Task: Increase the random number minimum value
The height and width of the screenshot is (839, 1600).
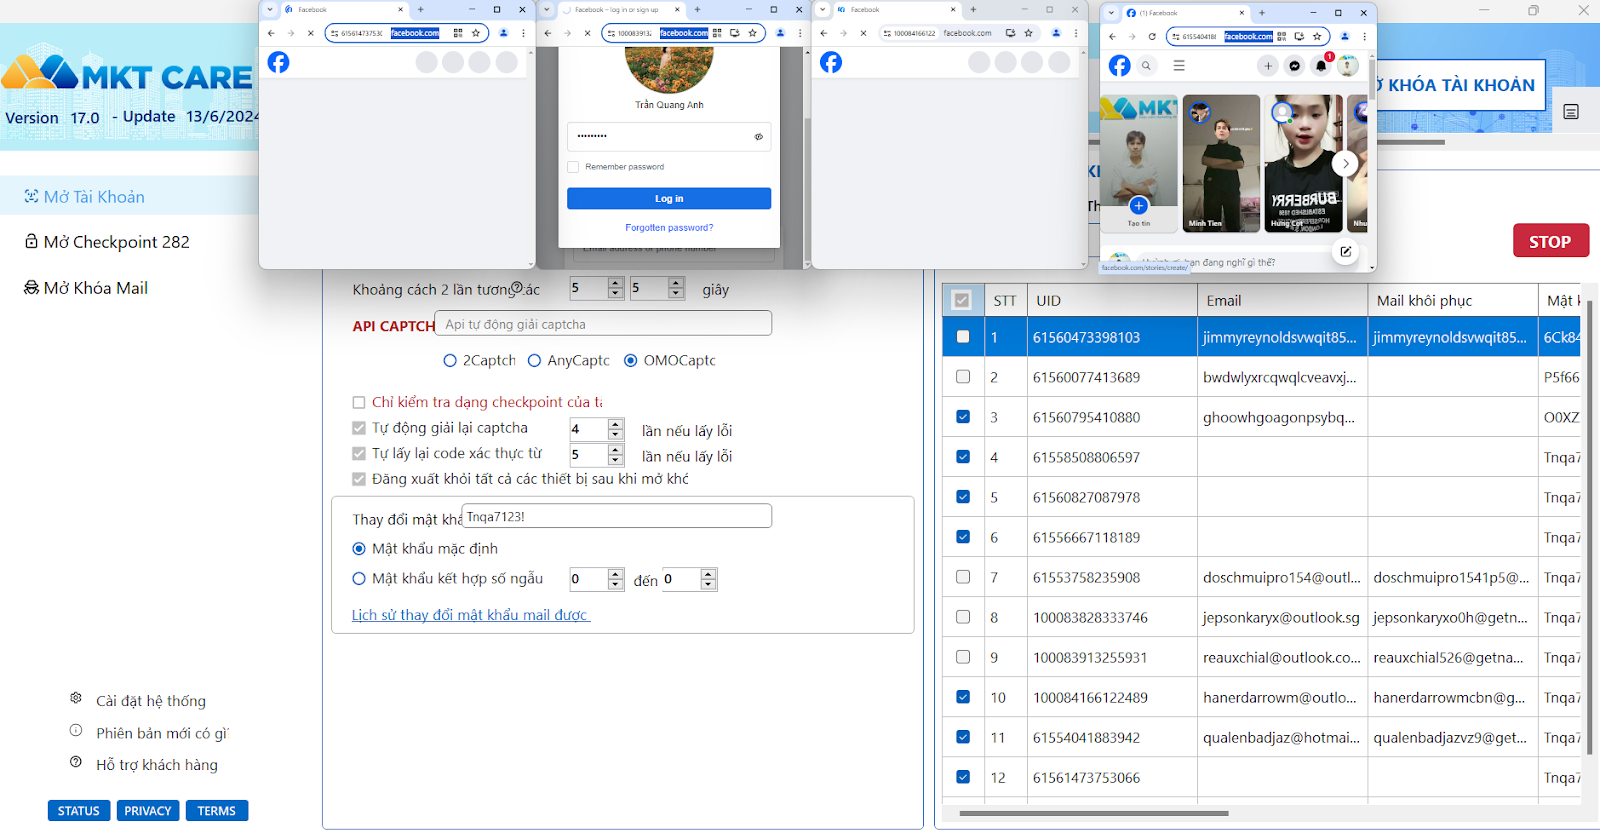Action: point(616,574)
